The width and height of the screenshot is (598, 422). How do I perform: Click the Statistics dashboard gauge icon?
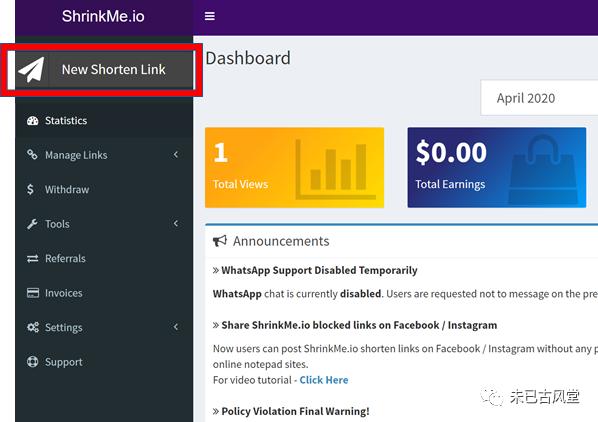(x=32, y=121)
